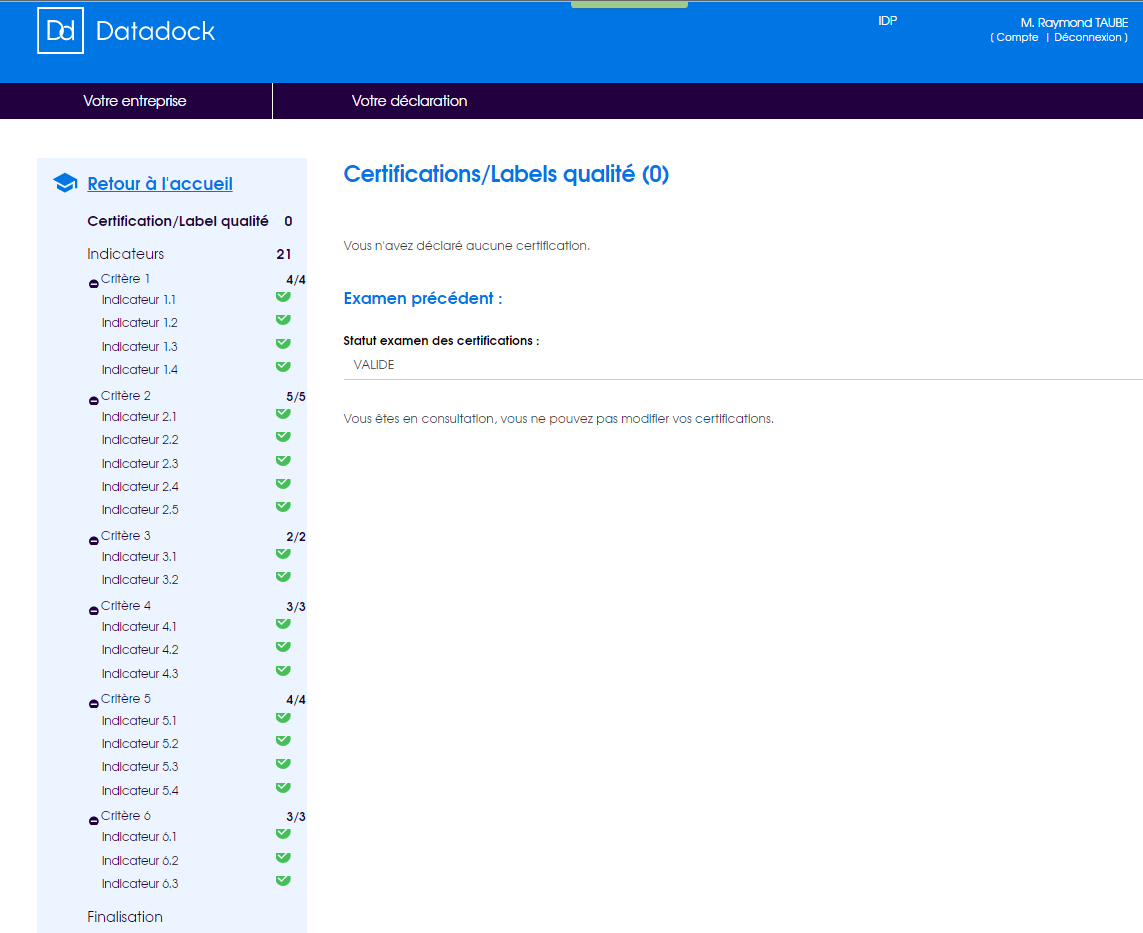Collapse the Critère 3 section

pos(94,541)
